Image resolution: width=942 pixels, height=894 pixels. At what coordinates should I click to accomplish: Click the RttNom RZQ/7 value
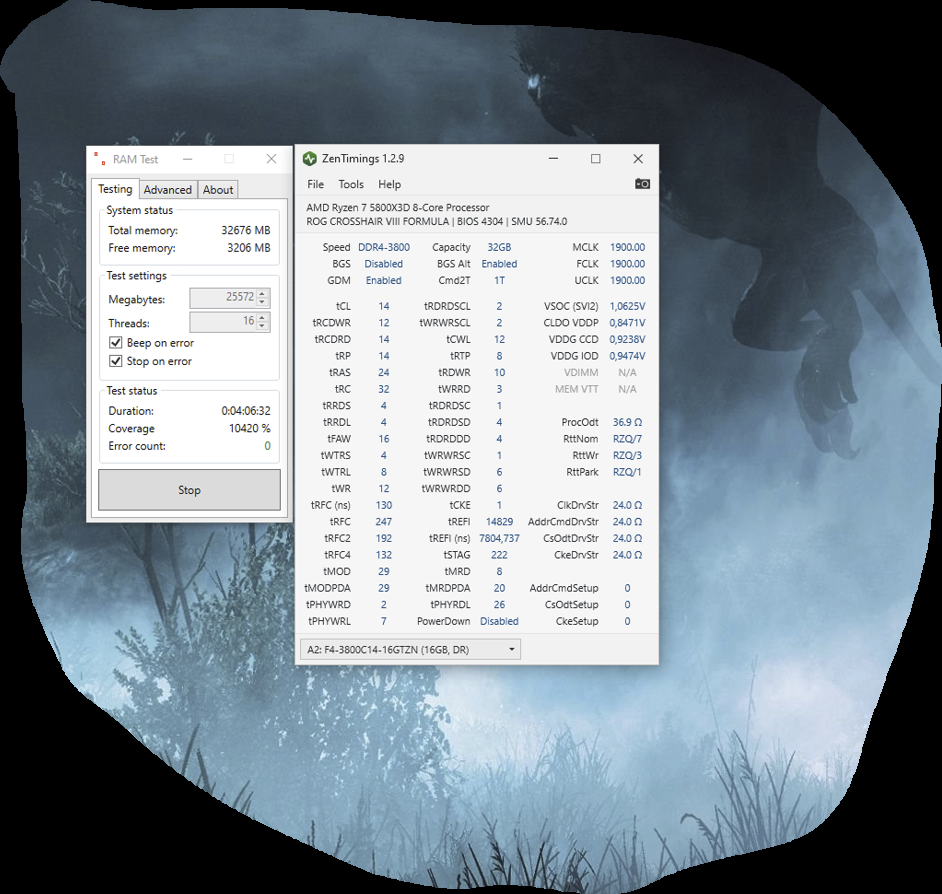[627, 439]
